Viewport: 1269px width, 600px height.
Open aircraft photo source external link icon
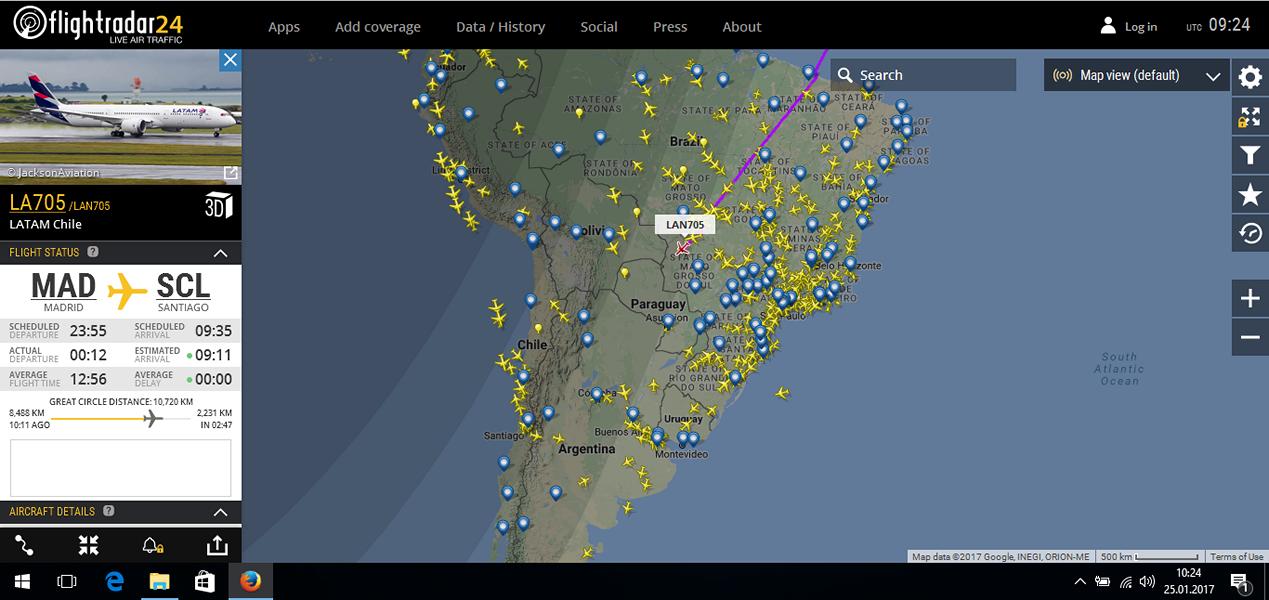click(230, 173)
